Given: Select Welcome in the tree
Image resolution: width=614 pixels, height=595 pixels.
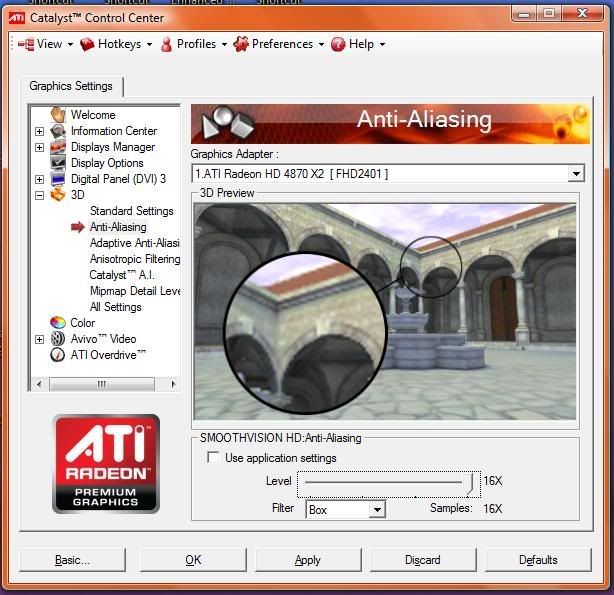Looking at the screenshot, I should point(93,115).
